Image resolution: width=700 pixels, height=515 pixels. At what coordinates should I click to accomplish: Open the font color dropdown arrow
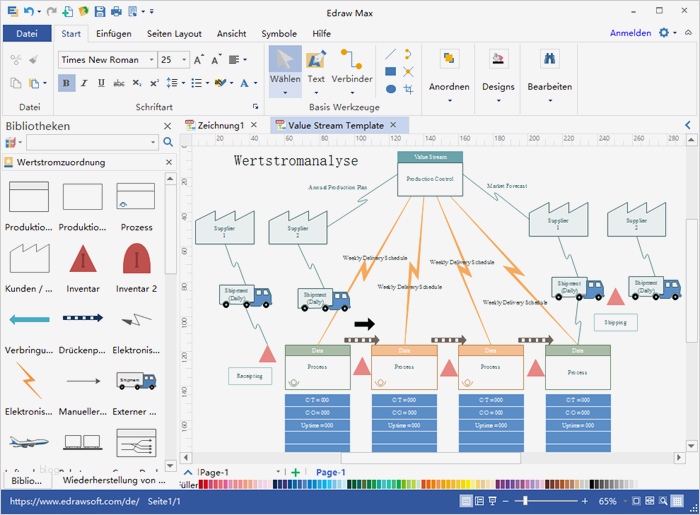tap(255, 83)
